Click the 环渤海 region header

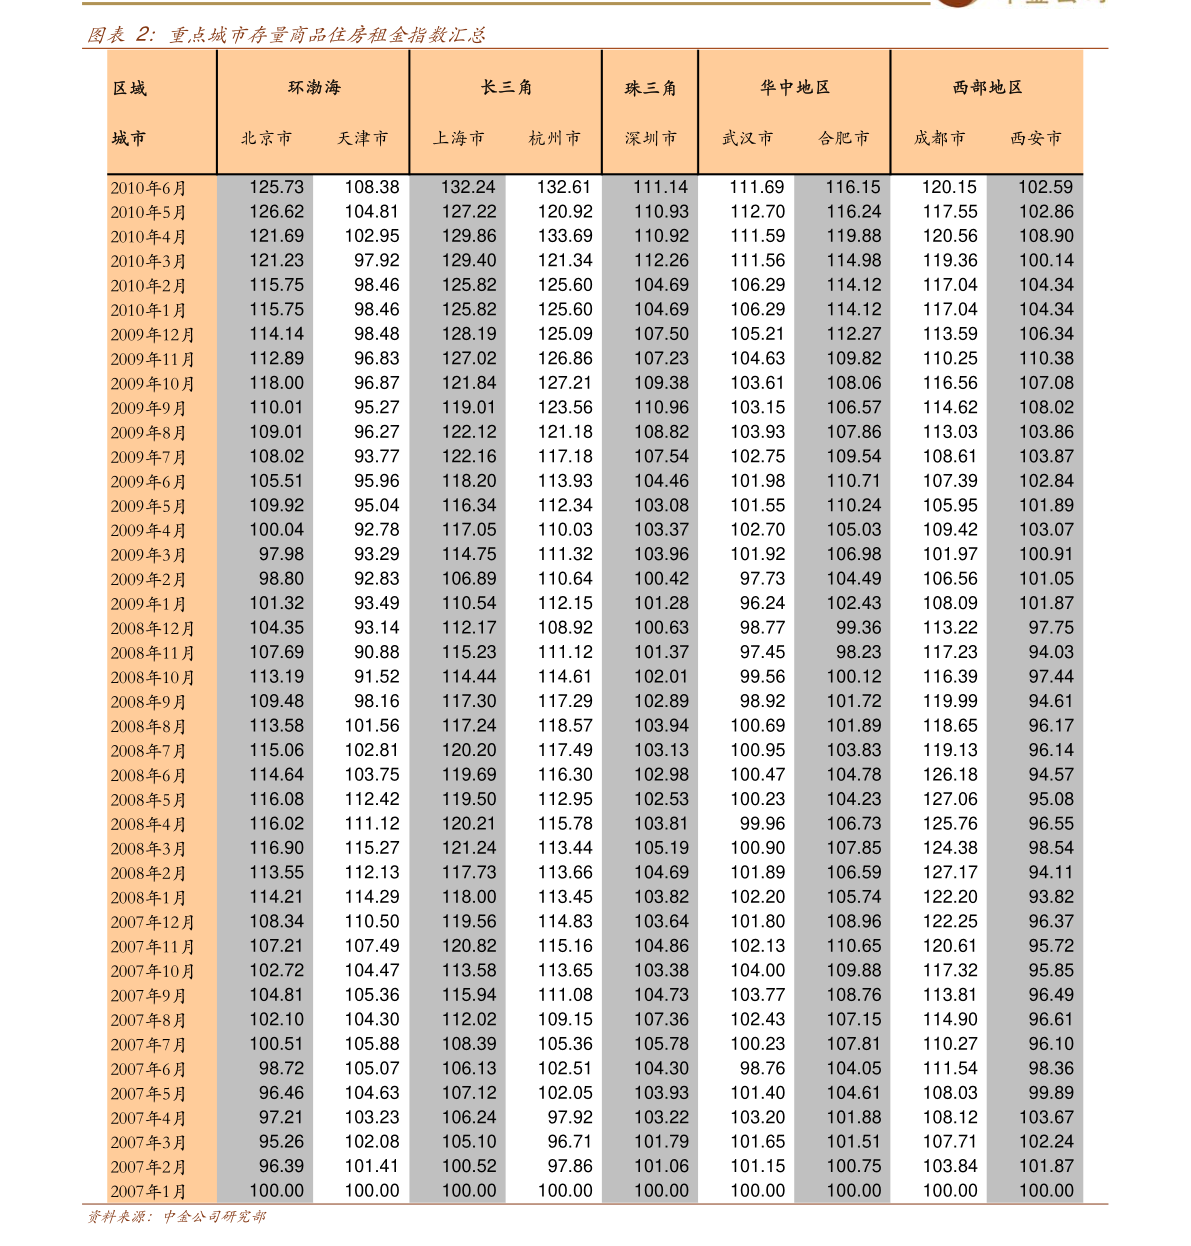314,87
